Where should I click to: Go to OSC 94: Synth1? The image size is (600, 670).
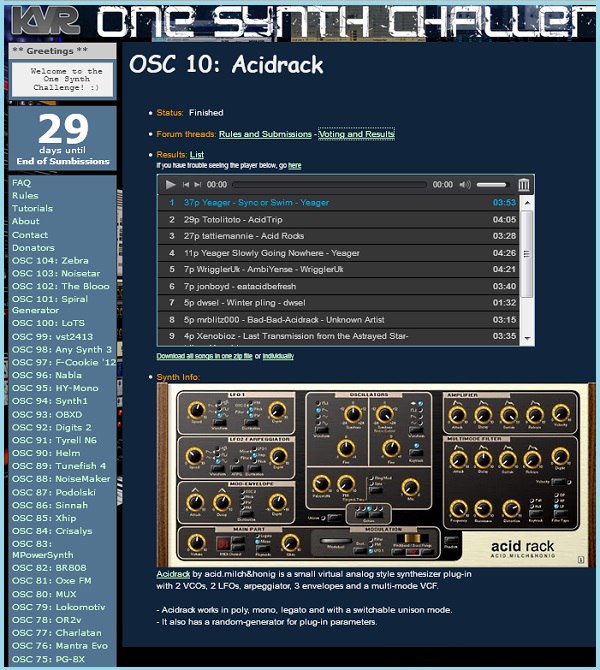[x=50, y=401]
